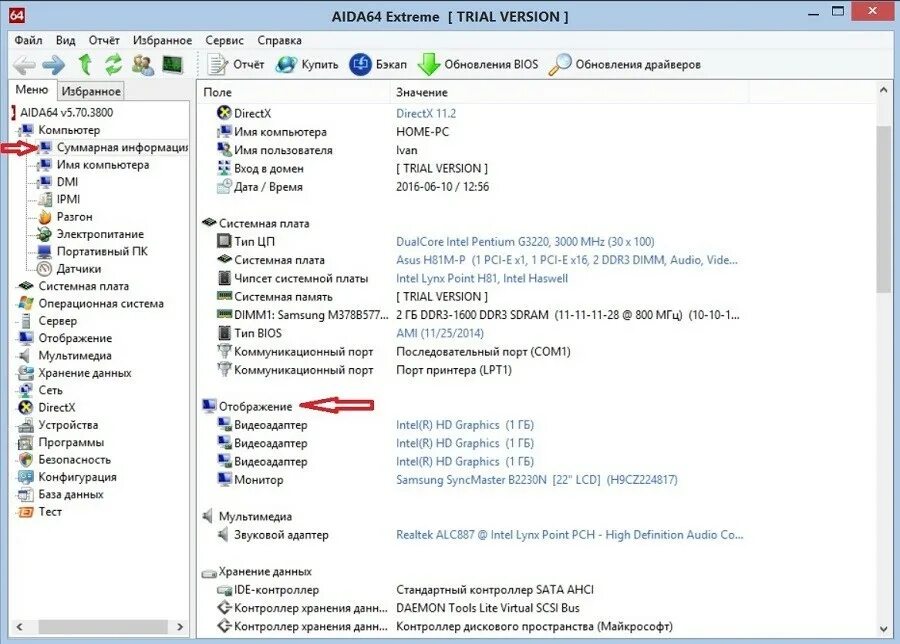The width and height of the screenshot is (900, 644).
Task: Open the Справка menu
Action: [280, 40]
